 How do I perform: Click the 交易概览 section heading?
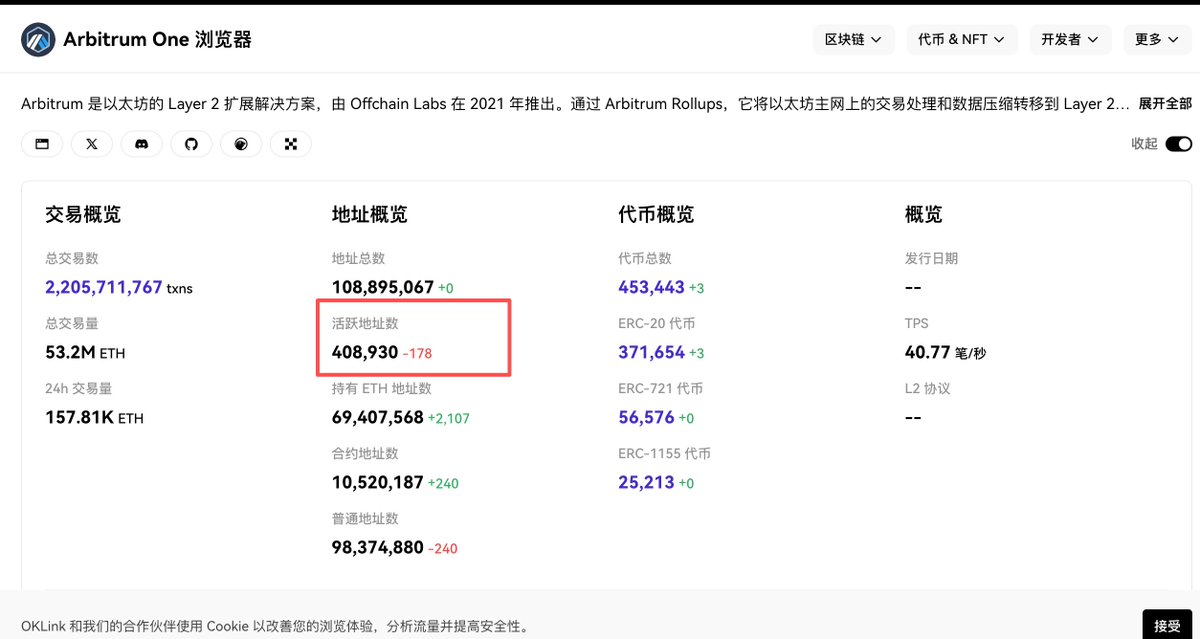pos(83,214)
